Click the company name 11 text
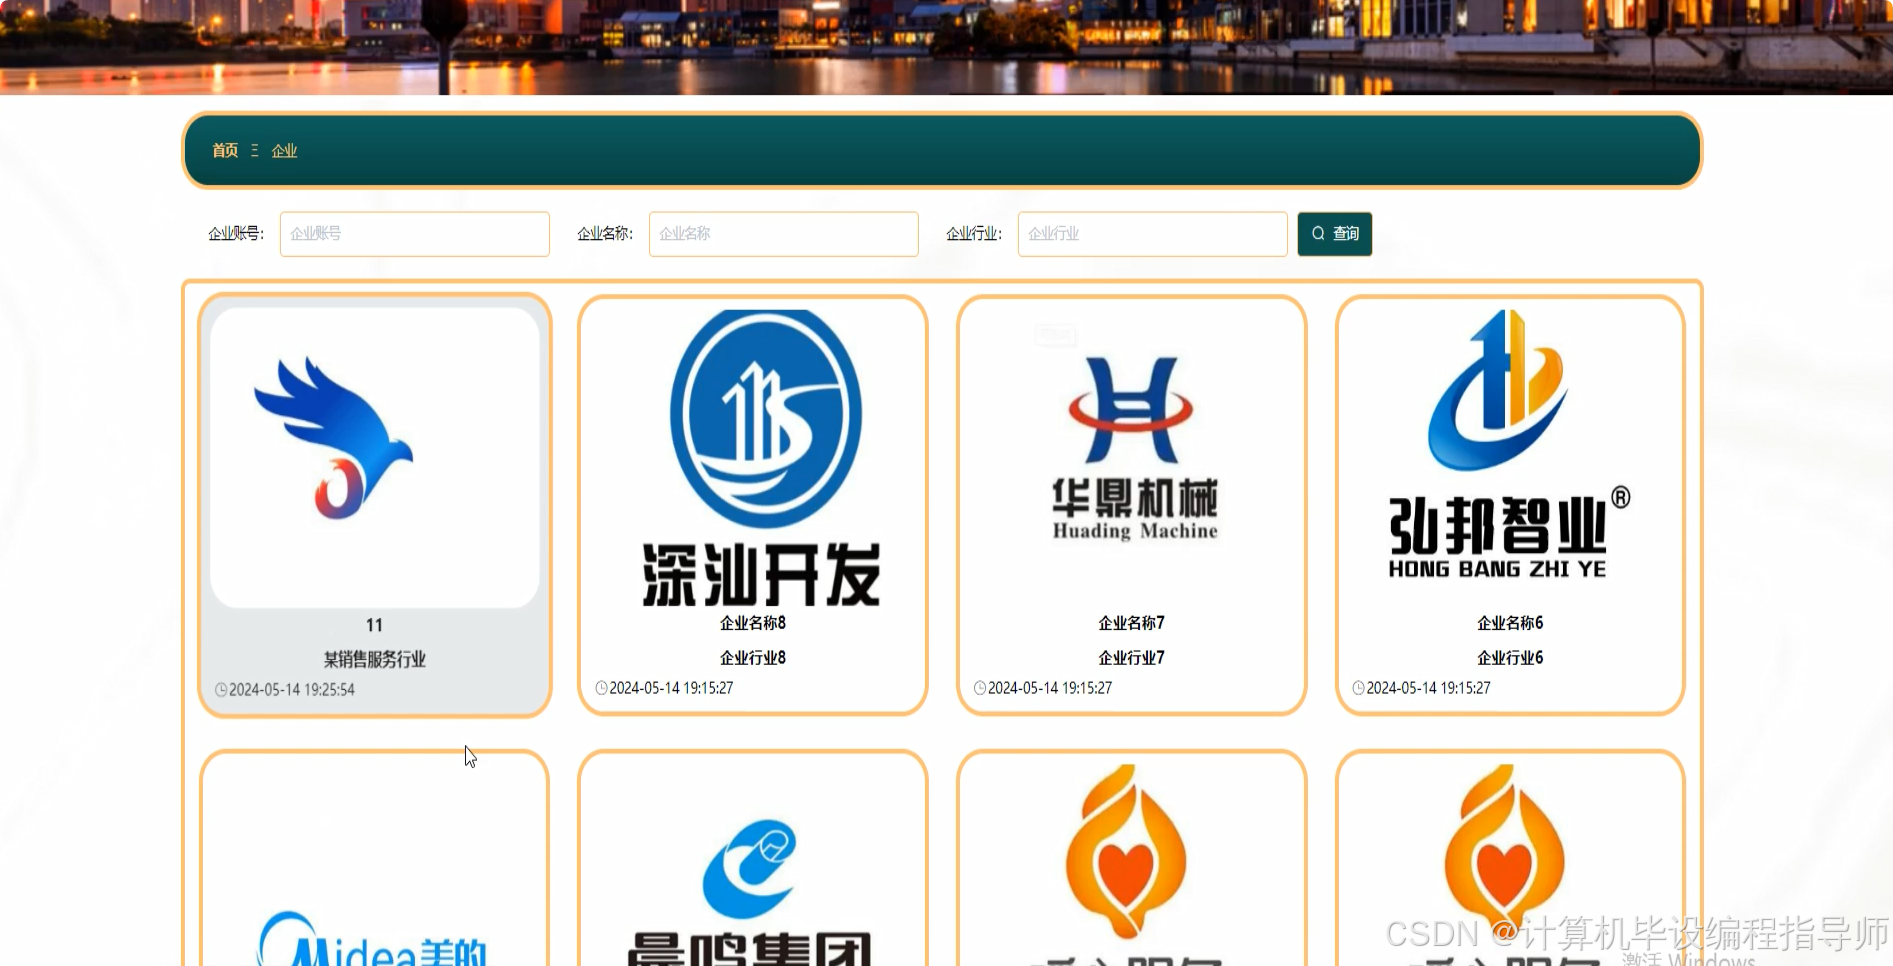 click(375, 625)
